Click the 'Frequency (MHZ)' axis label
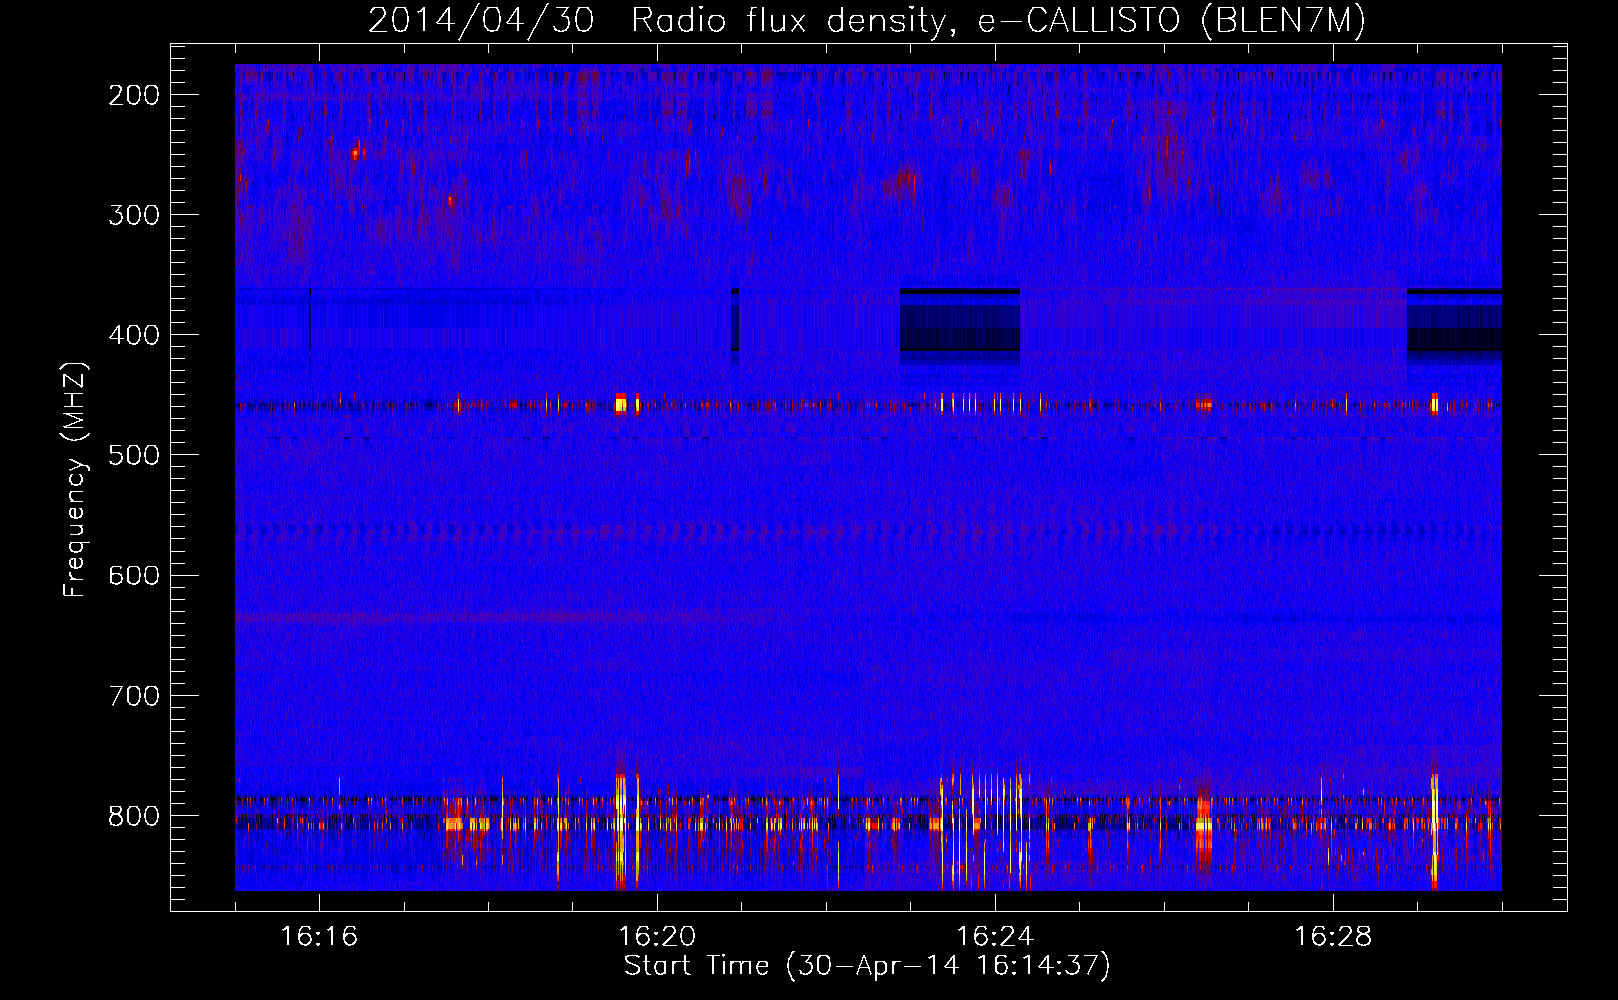Image resolution: width=1618 pixels, height=1000 pixels. (75, 480)
